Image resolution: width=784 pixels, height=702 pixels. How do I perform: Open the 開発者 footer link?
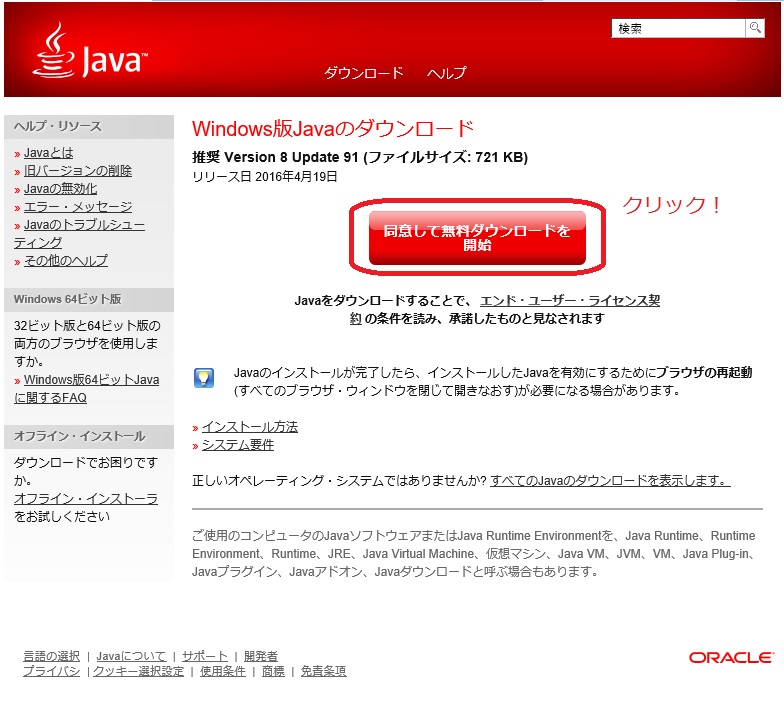click(260, 656)
